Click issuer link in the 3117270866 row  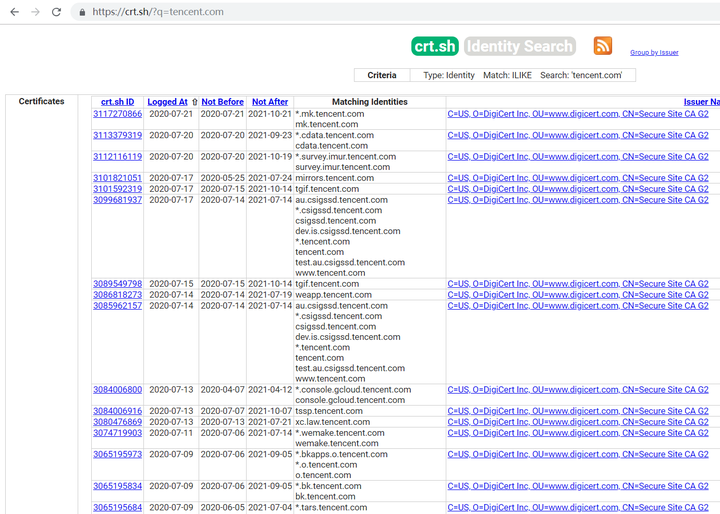(578, 114)
